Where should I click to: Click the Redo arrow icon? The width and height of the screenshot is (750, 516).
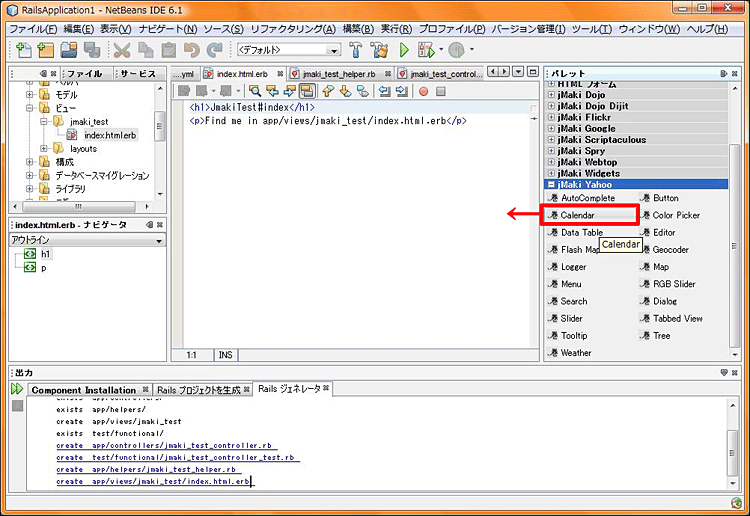[214, 50]
